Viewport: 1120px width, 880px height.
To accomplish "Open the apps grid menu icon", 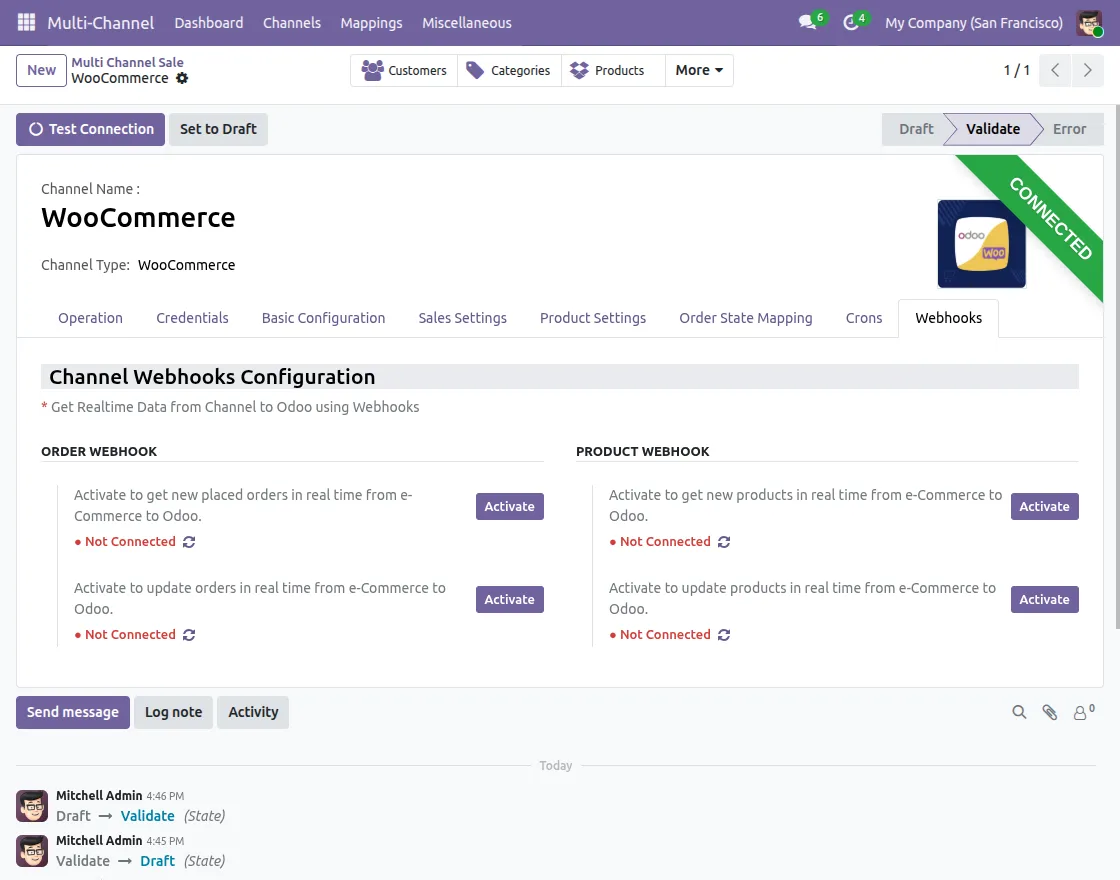I will (x=26, y=22).
